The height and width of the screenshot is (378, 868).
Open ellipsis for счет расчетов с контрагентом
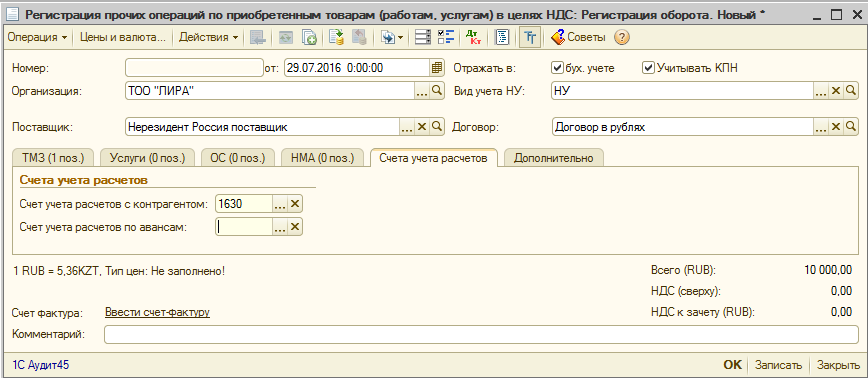click(x=280, y=204)
